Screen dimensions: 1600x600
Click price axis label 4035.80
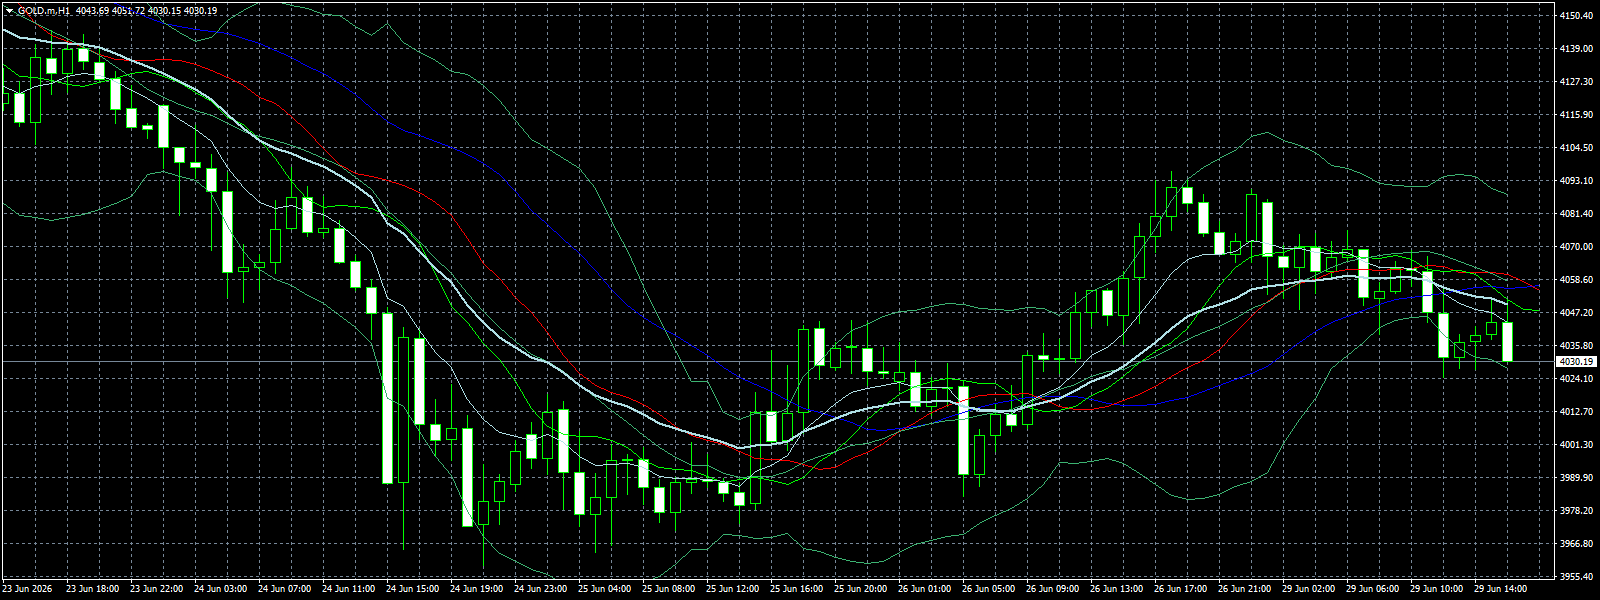click(1576, 346)
